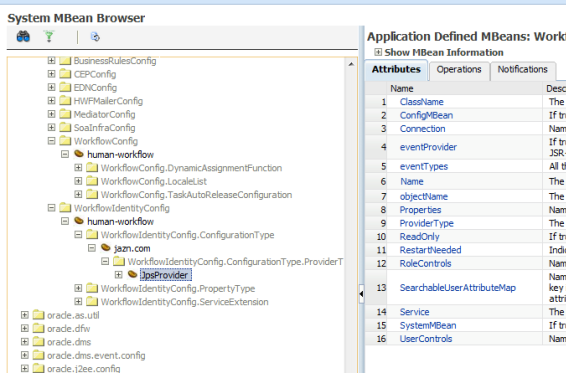Viewport: 566px width, 373px height.
Task: Expand the MediatorConfig node
Action: 51,114
